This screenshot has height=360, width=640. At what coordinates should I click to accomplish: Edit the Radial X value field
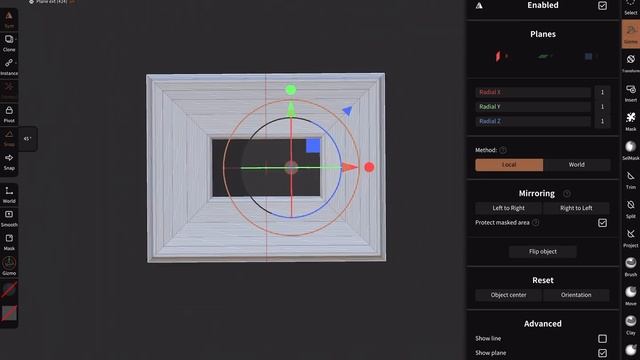click(602, 92)
